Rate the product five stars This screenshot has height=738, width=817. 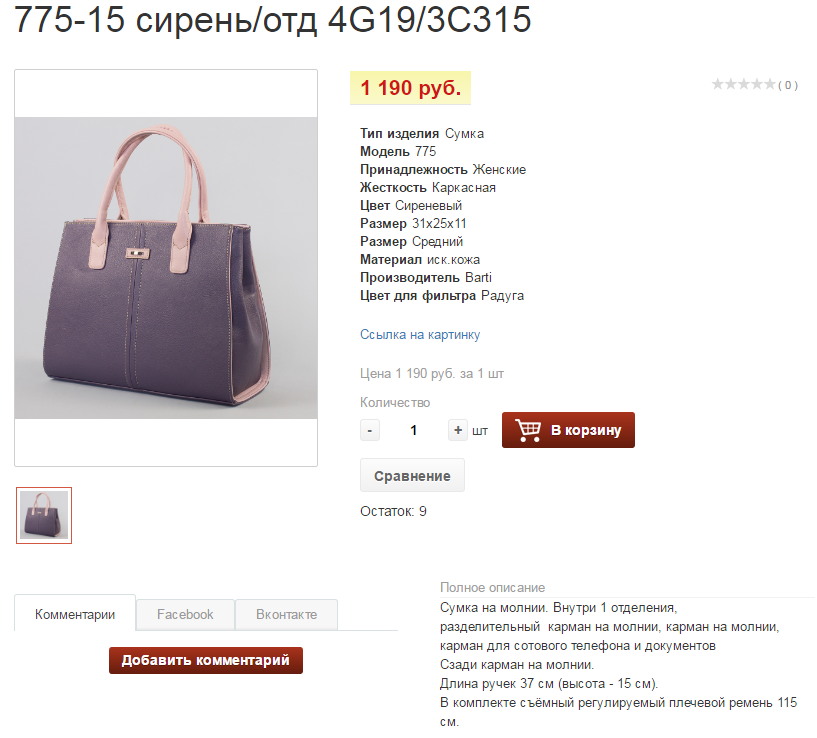tap(770, 84)
